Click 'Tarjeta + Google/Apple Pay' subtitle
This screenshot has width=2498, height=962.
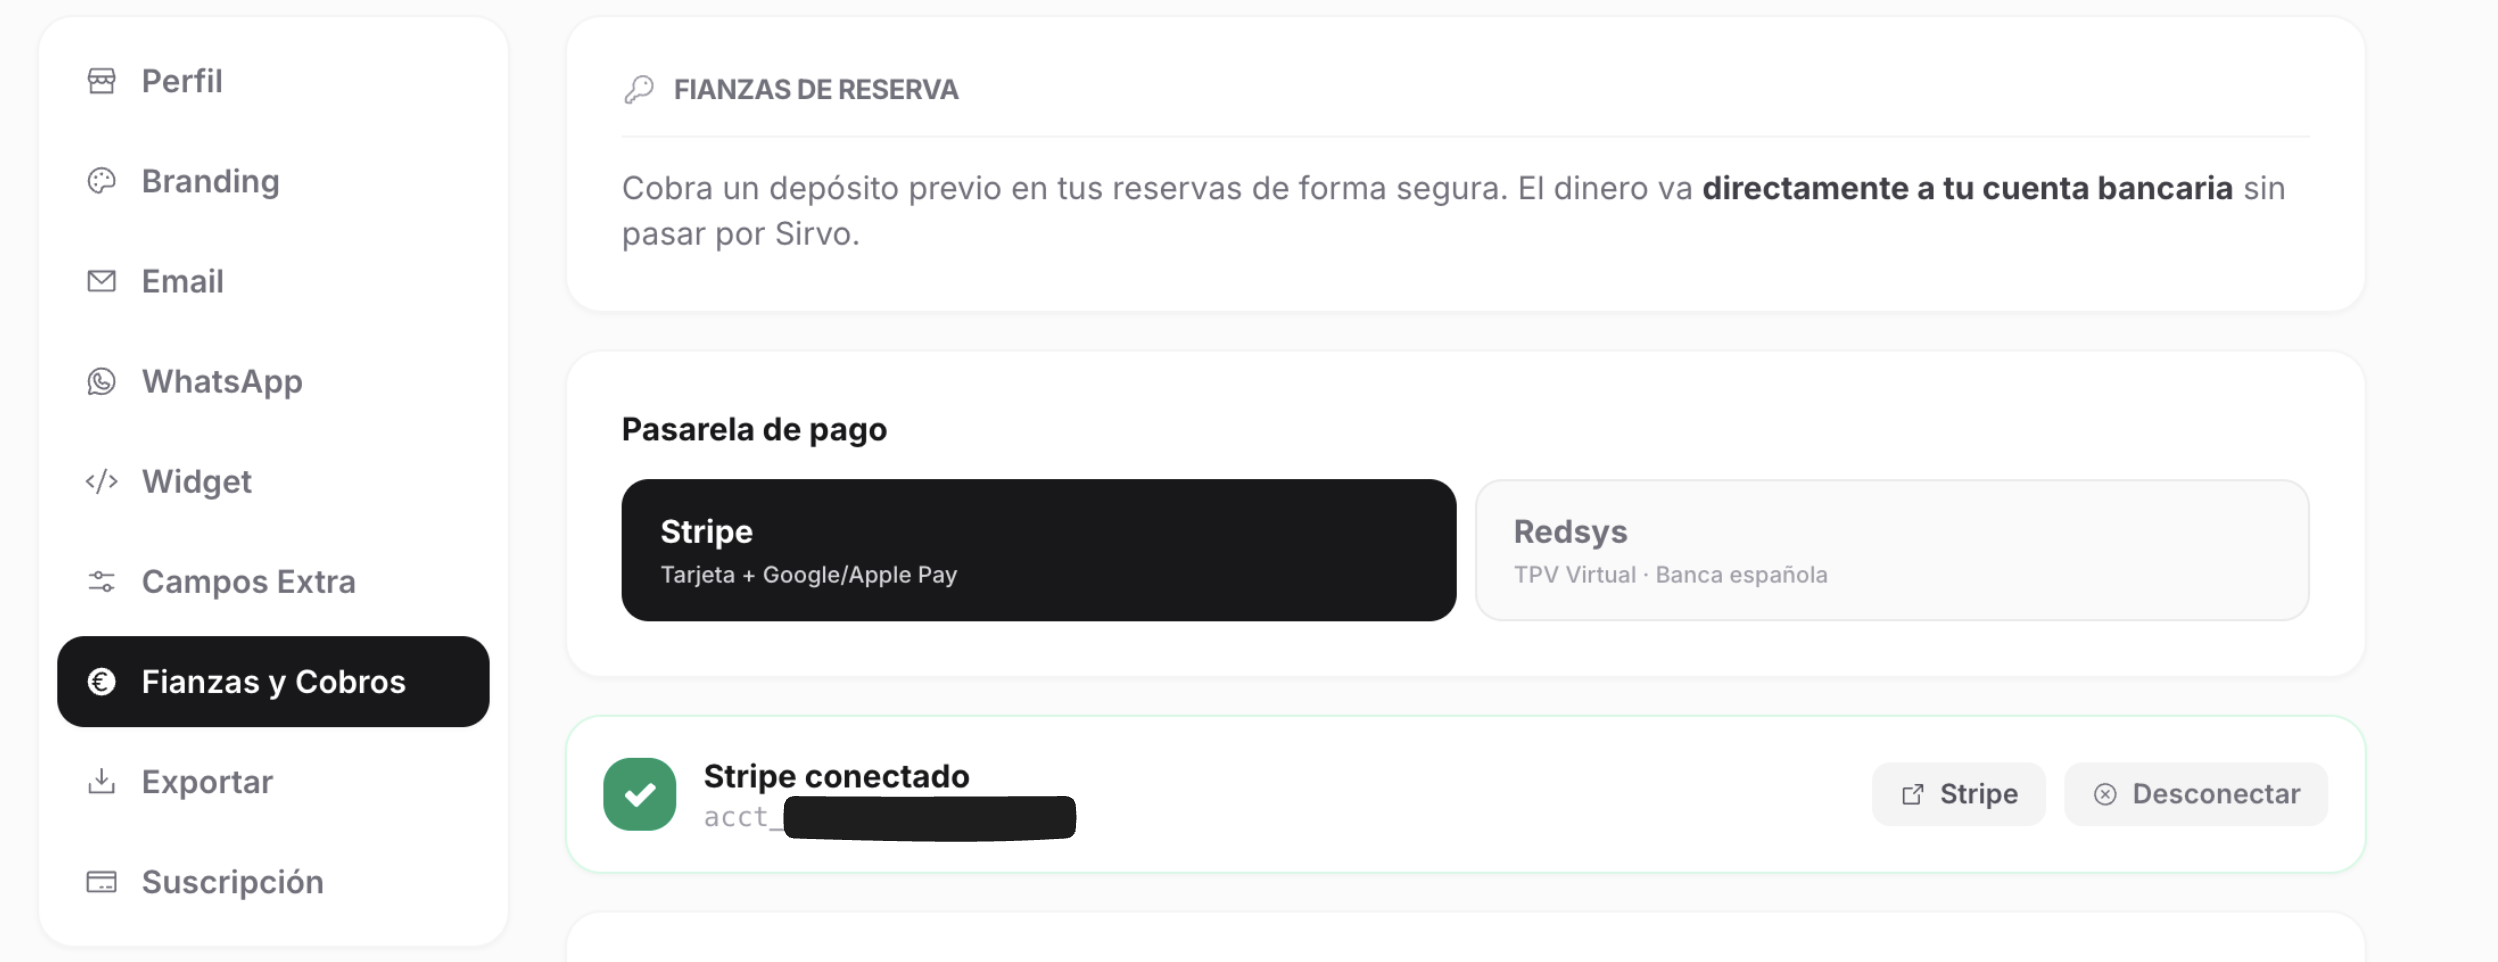[x=808, y=575]
